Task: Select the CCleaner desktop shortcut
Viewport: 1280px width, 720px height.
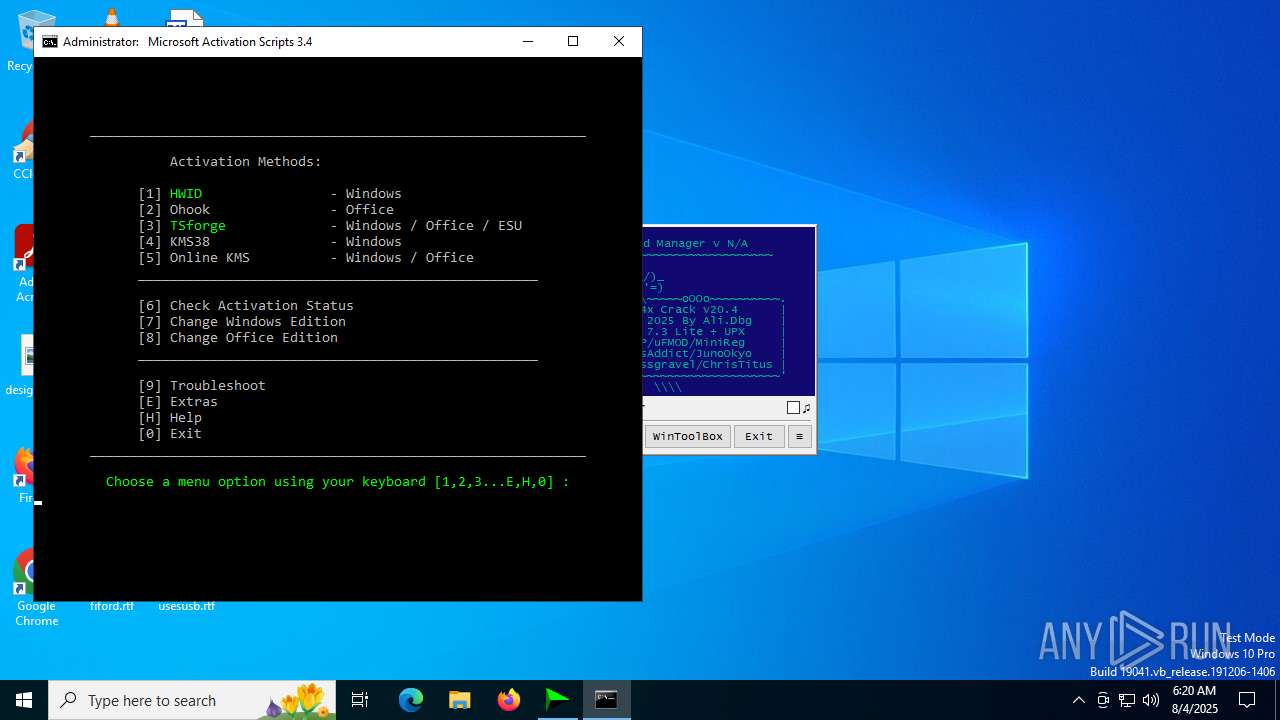Action: pyautogui.click(x=22, y=150)
